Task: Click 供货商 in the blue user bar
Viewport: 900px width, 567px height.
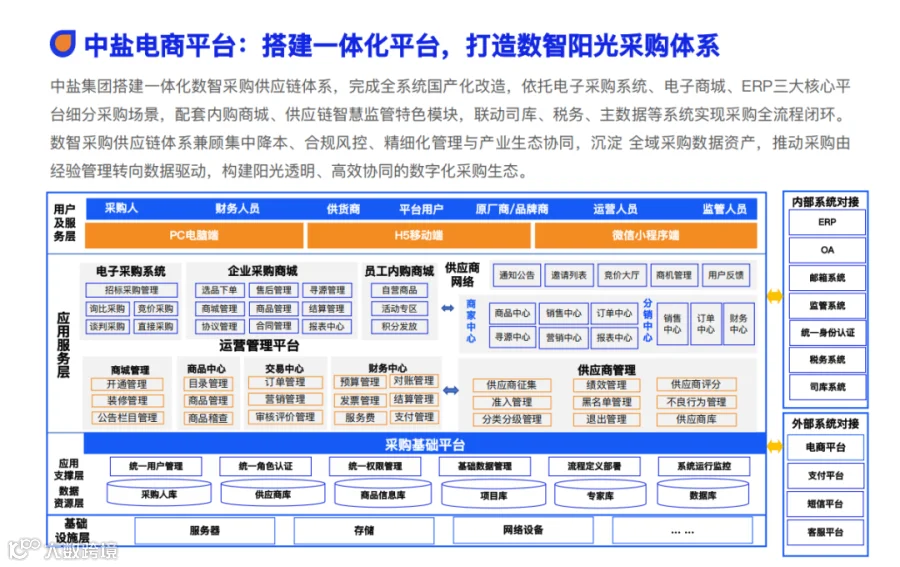Action: point(343,209)
